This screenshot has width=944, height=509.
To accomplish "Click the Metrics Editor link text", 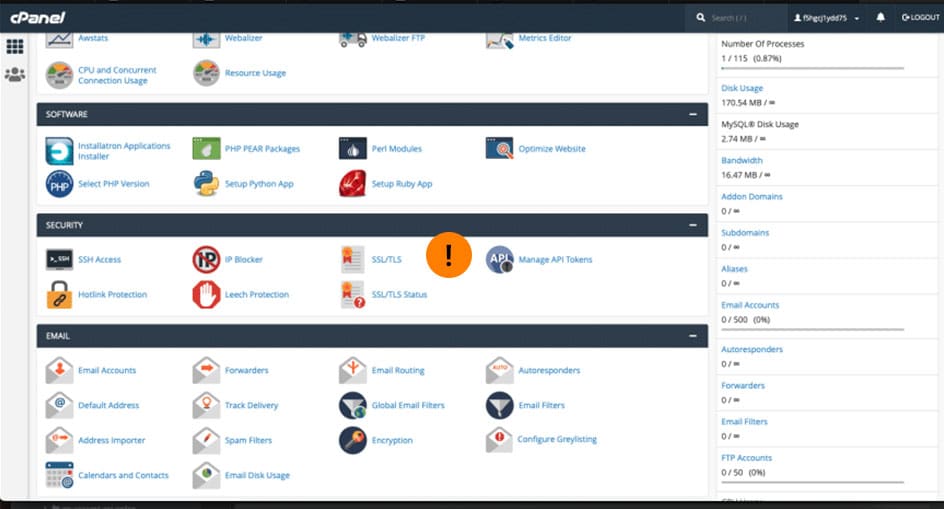I will coord(545,38).
